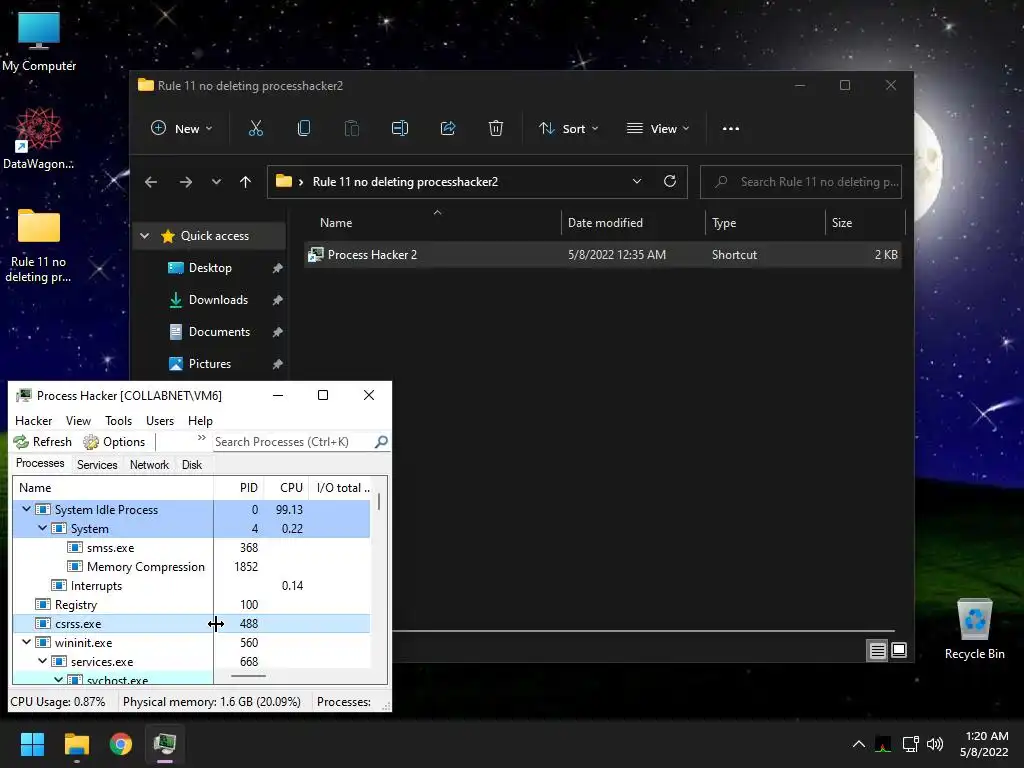Sort processes by CPU column

point(287,488)
